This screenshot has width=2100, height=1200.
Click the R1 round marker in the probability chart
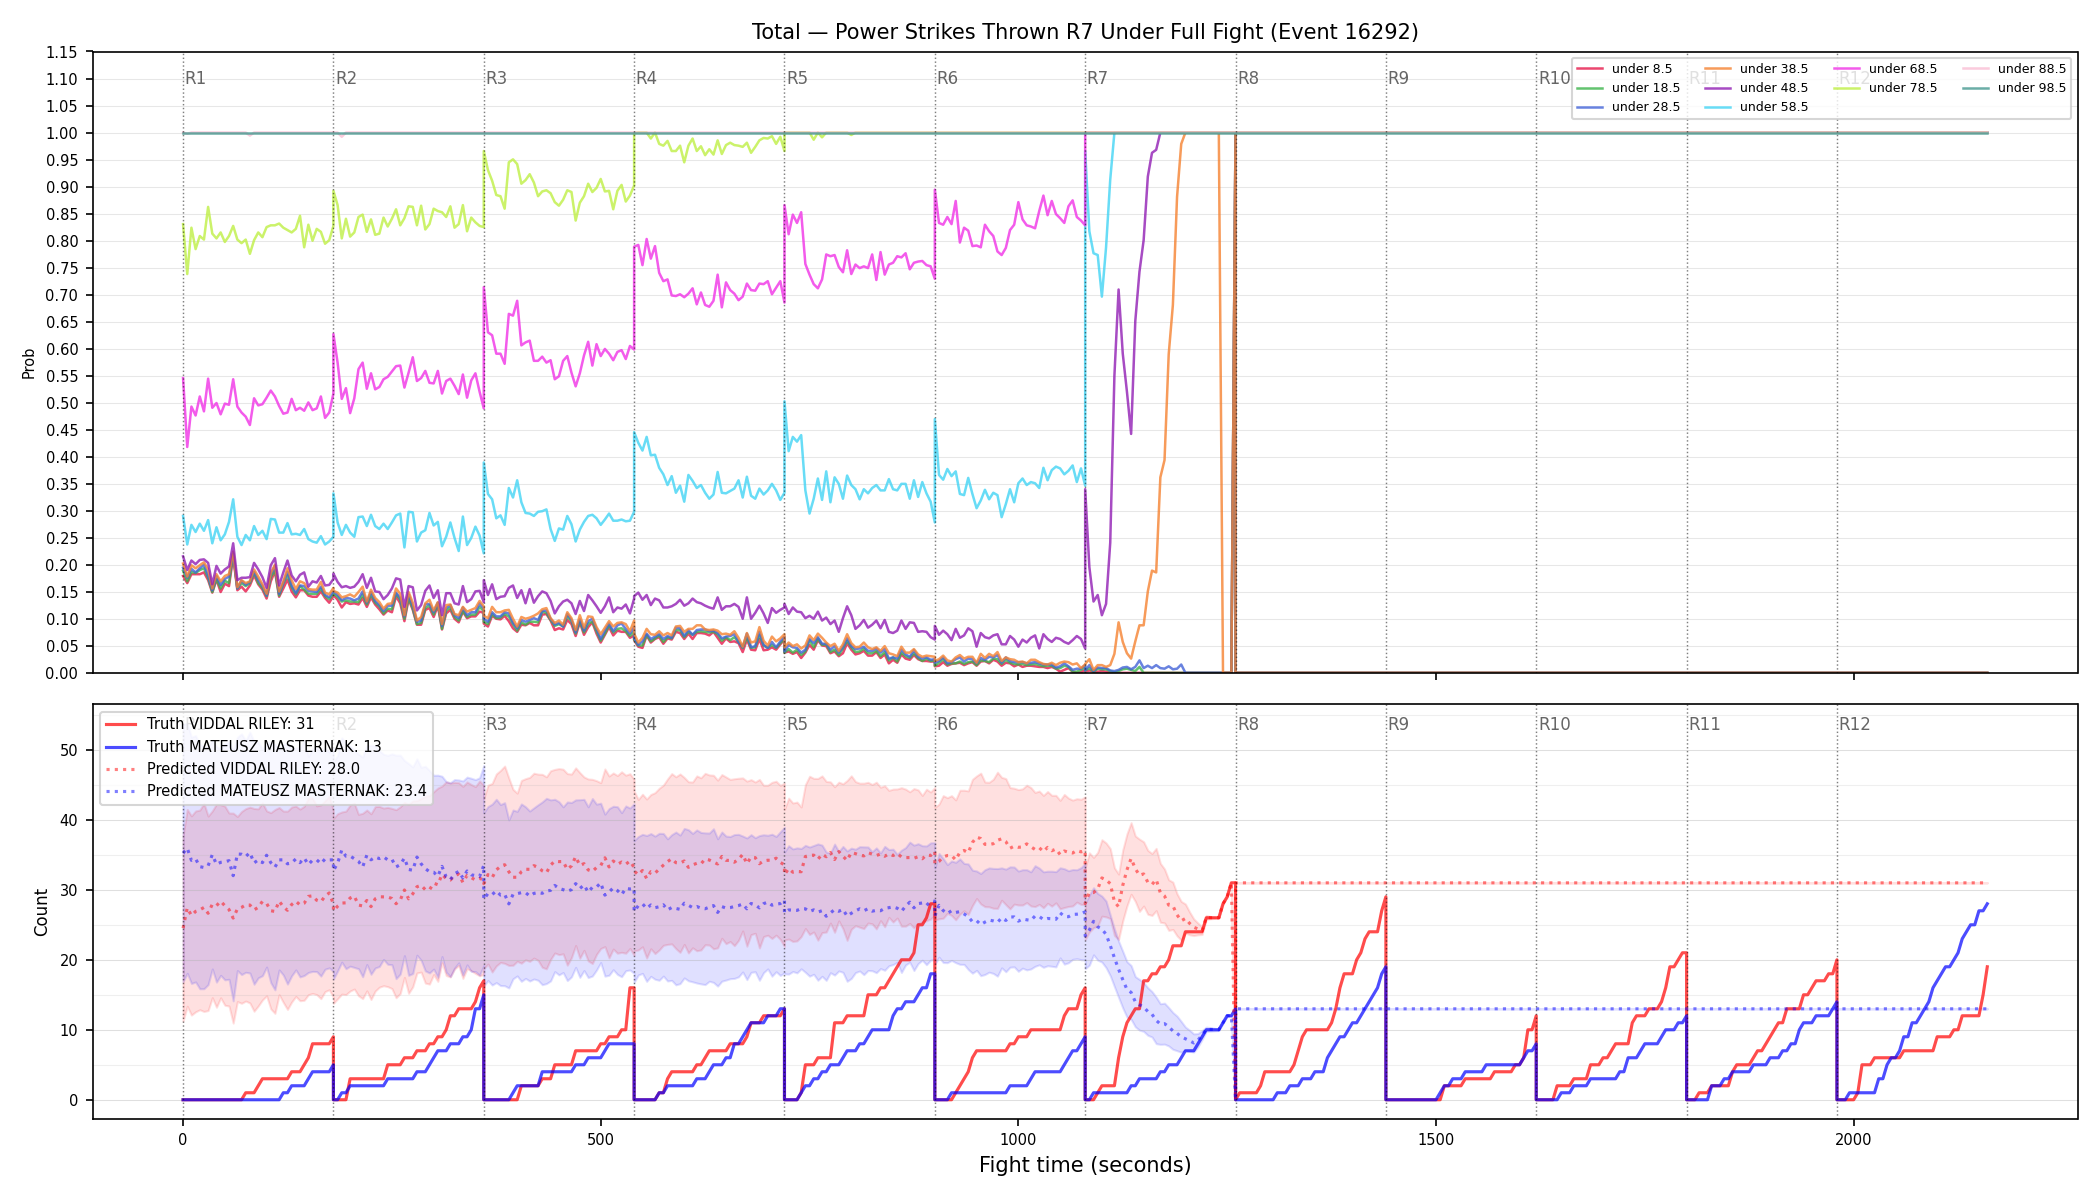(195, 78)
